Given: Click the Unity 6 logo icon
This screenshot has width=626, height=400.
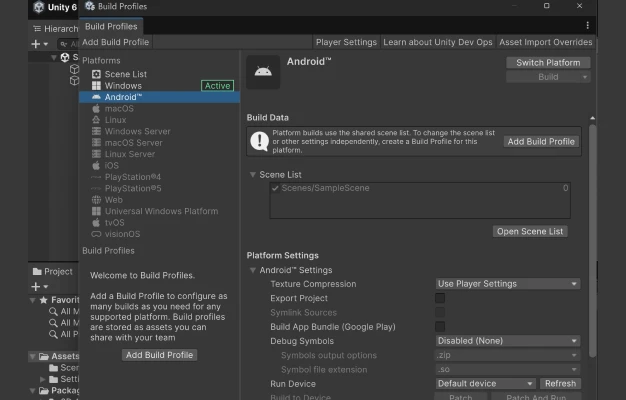Looking at the screenshot, I should [39, 7].
